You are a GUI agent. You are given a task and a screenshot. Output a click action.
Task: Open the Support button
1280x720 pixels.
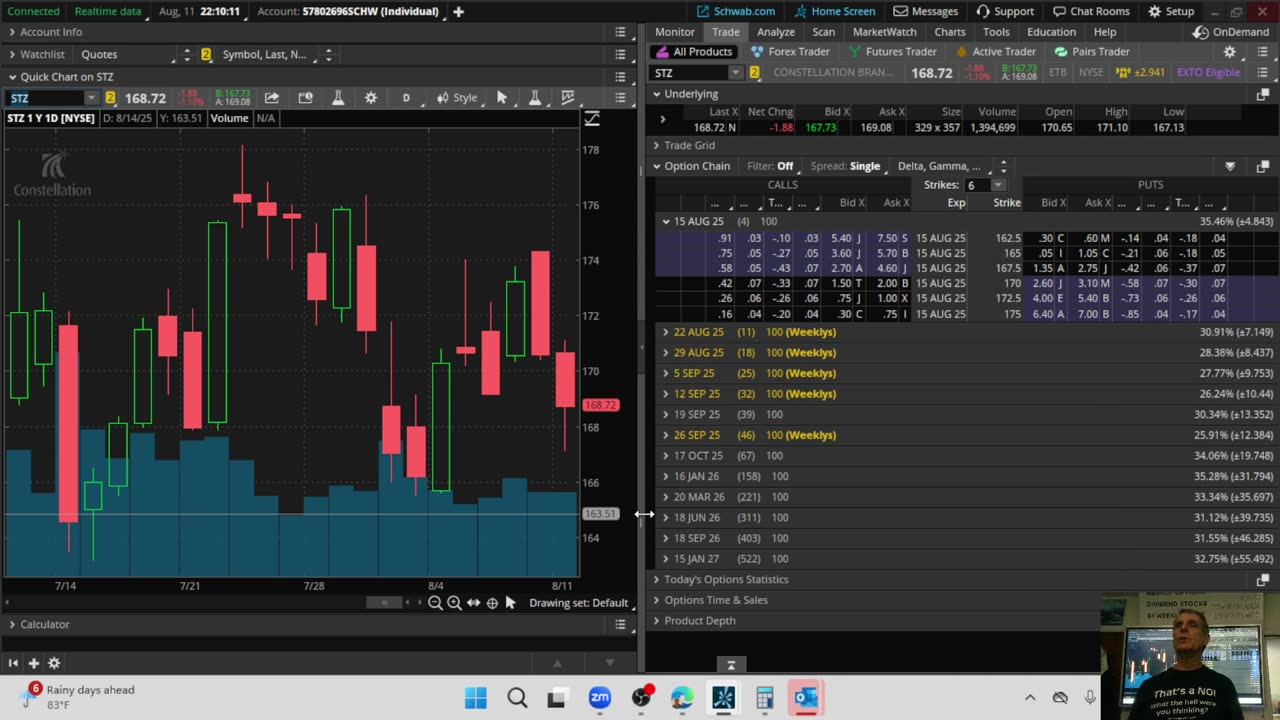click(x=1005, y=11)
